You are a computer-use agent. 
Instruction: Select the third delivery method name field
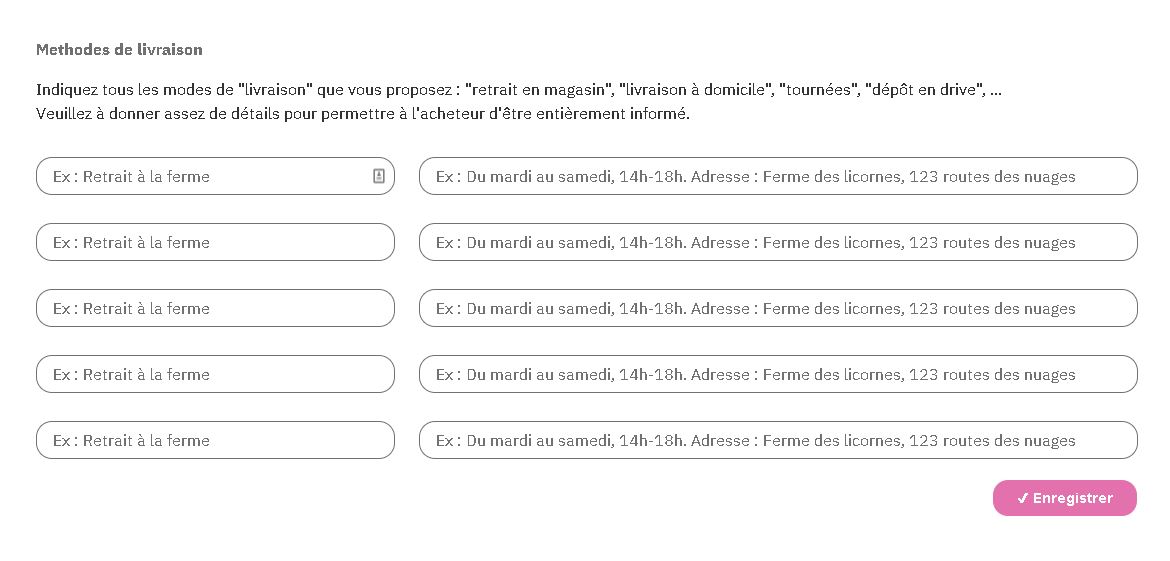point(215,308)
